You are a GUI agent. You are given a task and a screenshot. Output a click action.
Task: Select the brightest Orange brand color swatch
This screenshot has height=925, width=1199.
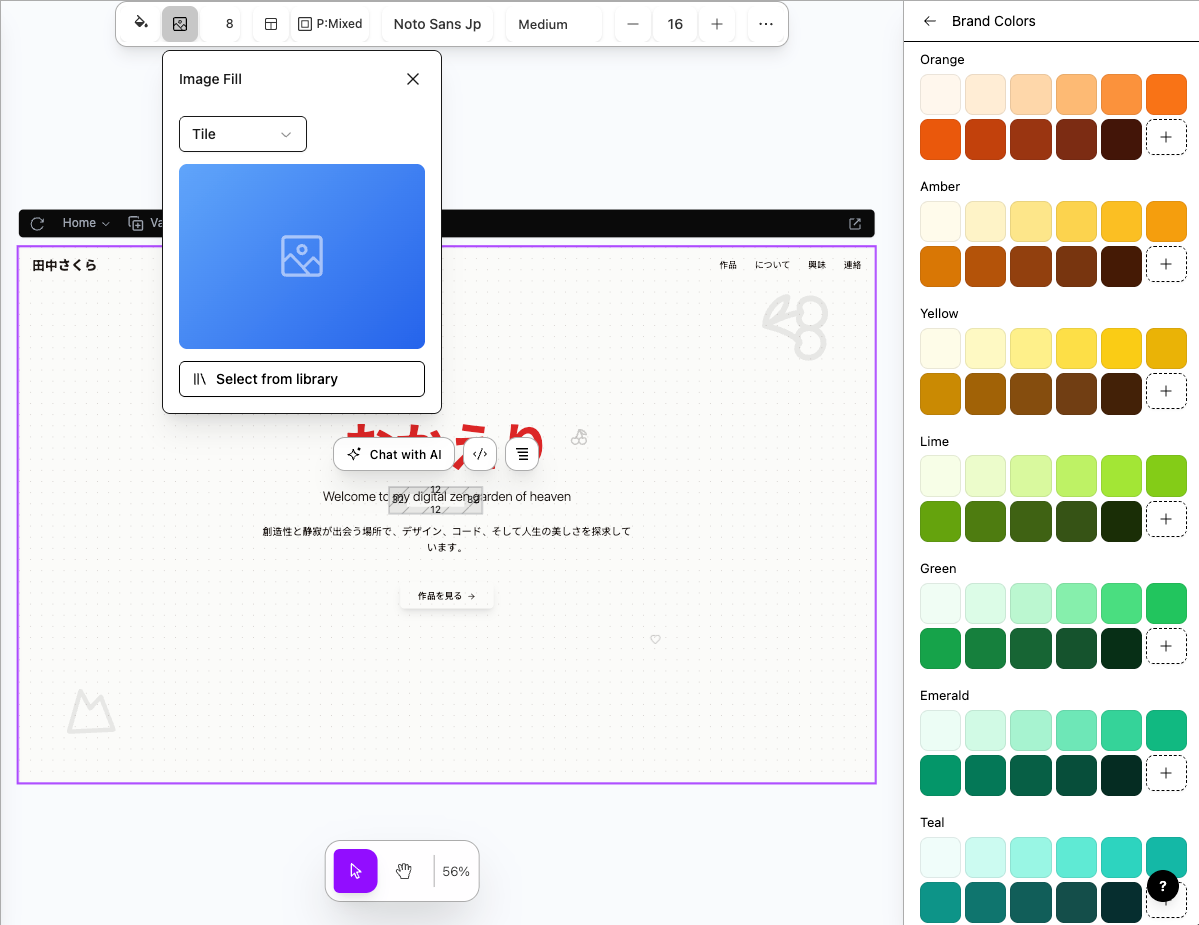[x=1166, y=94]
